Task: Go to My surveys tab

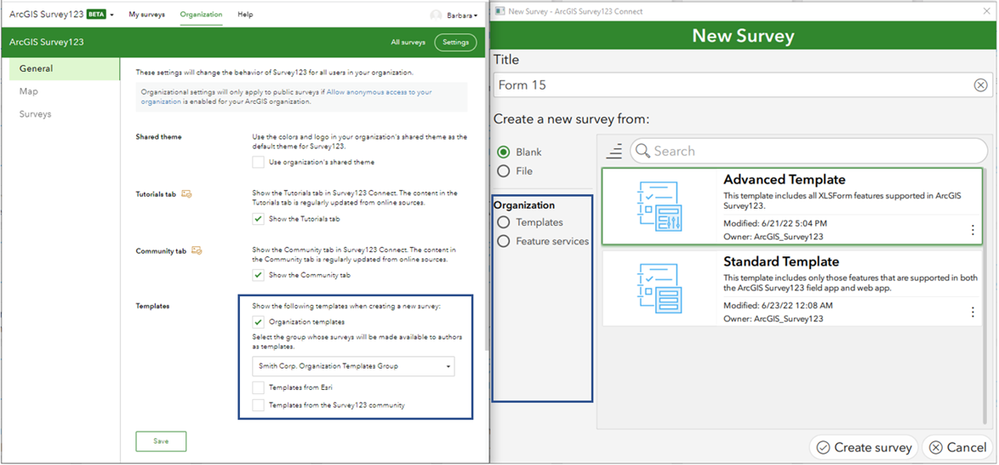Action: pos(147,14)
